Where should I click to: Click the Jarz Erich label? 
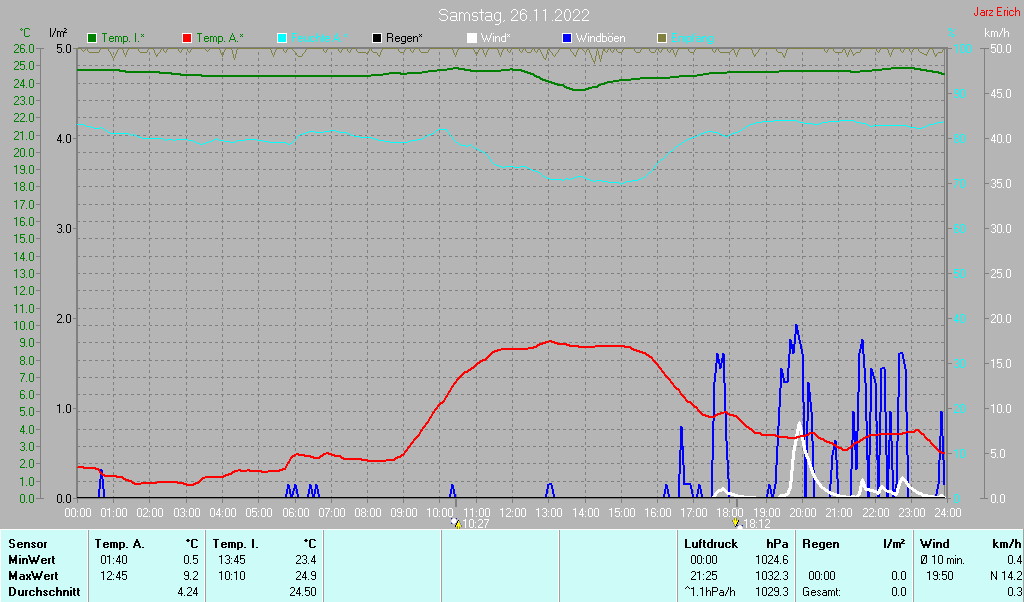tap(997, 13)
